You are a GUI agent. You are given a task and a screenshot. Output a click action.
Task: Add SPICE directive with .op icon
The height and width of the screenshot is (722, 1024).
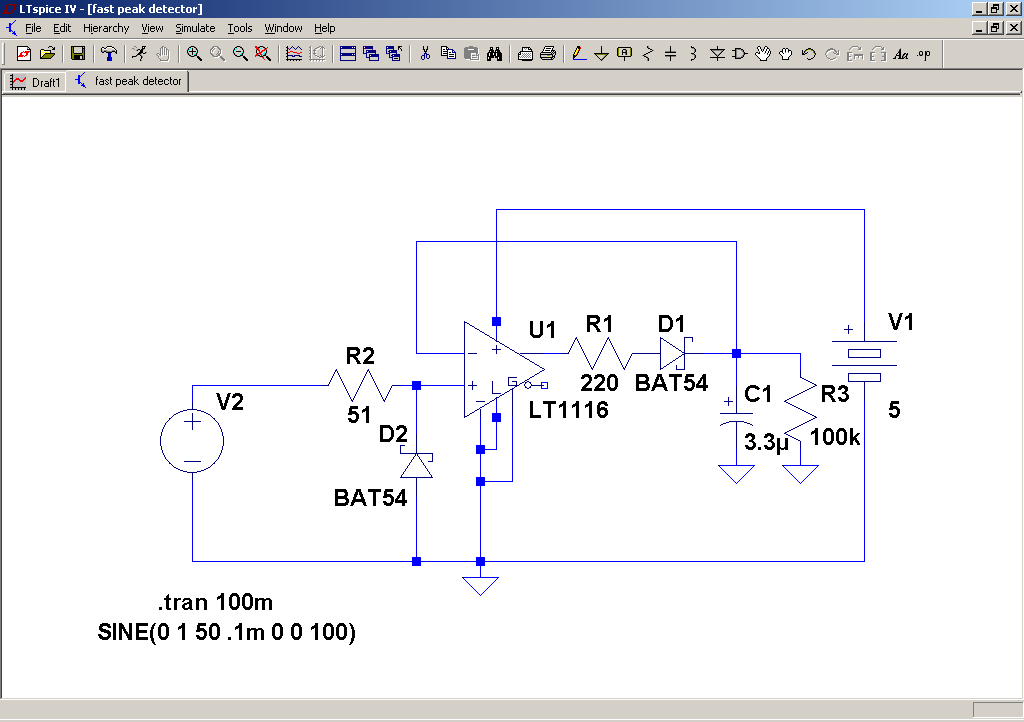point(923,54)
